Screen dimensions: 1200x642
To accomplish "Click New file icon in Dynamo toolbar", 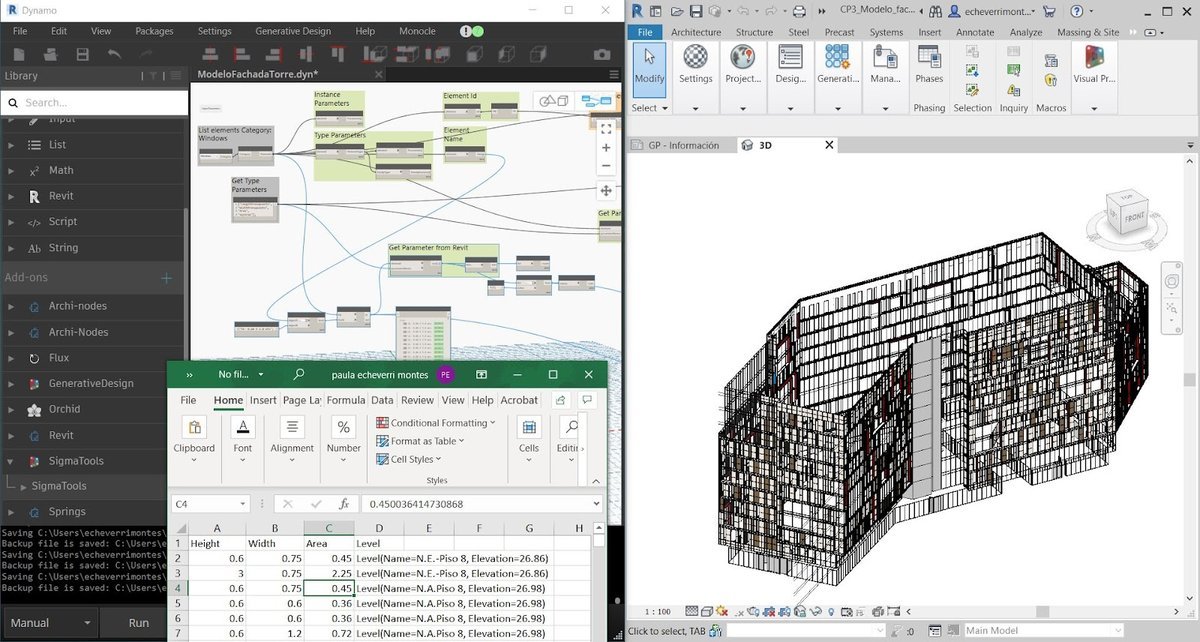I will coord(20,54).
